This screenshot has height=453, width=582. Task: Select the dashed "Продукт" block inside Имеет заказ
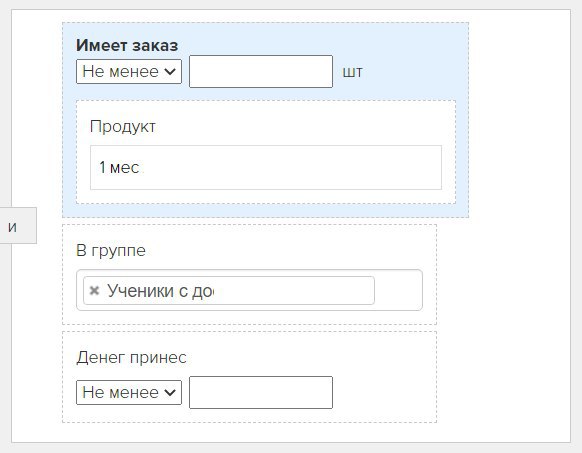click(266, 152)
